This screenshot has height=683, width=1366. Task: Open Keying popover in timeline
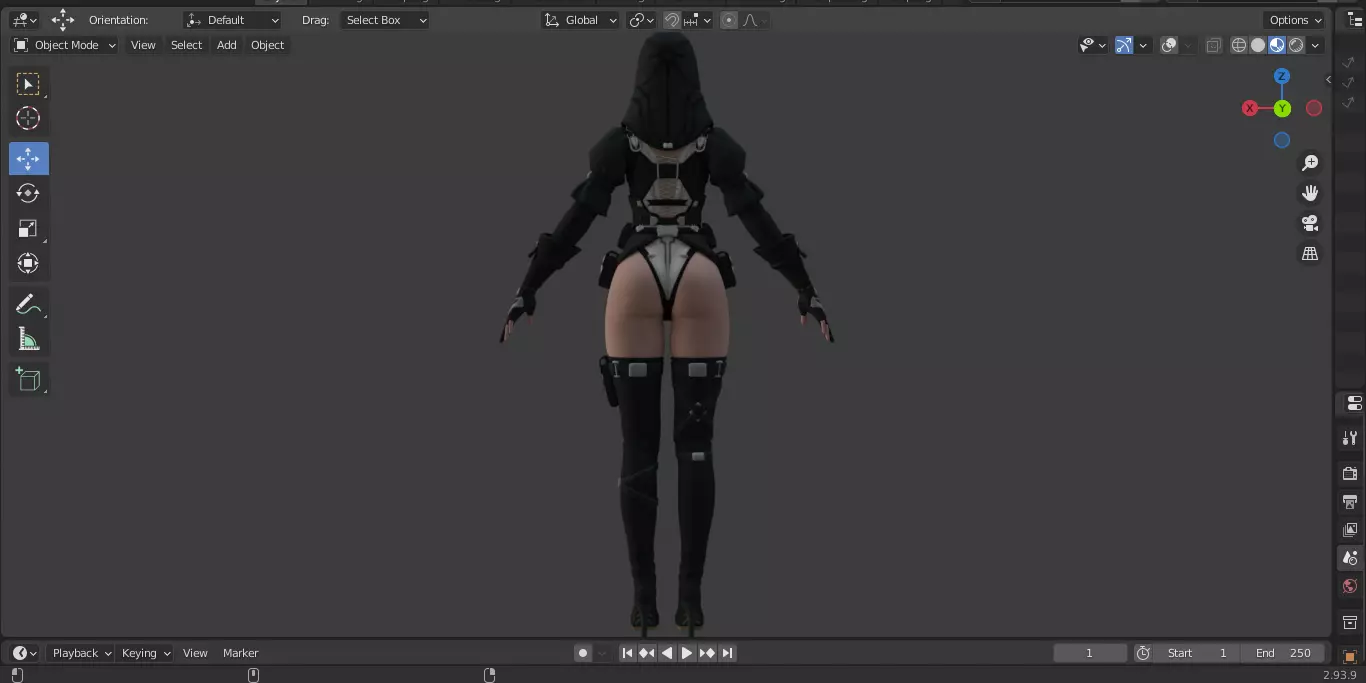tap(146, 653)
